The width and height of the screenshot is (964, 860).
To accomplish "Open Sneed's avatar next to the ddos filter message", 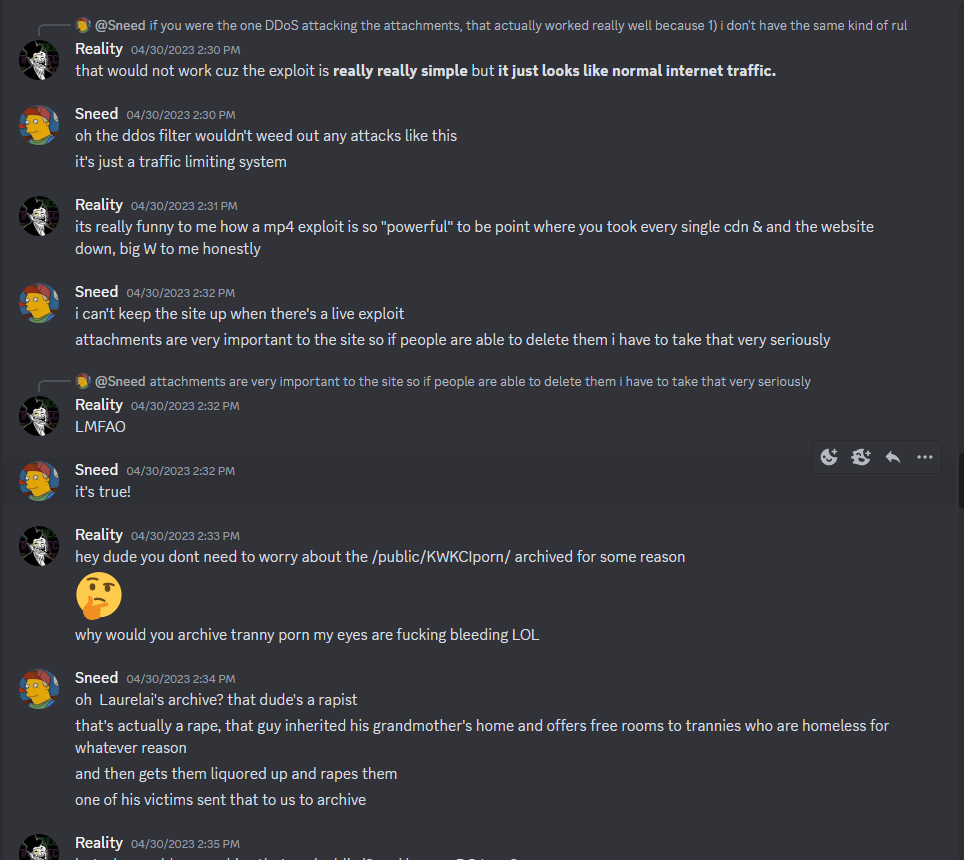I will point(40,125).
